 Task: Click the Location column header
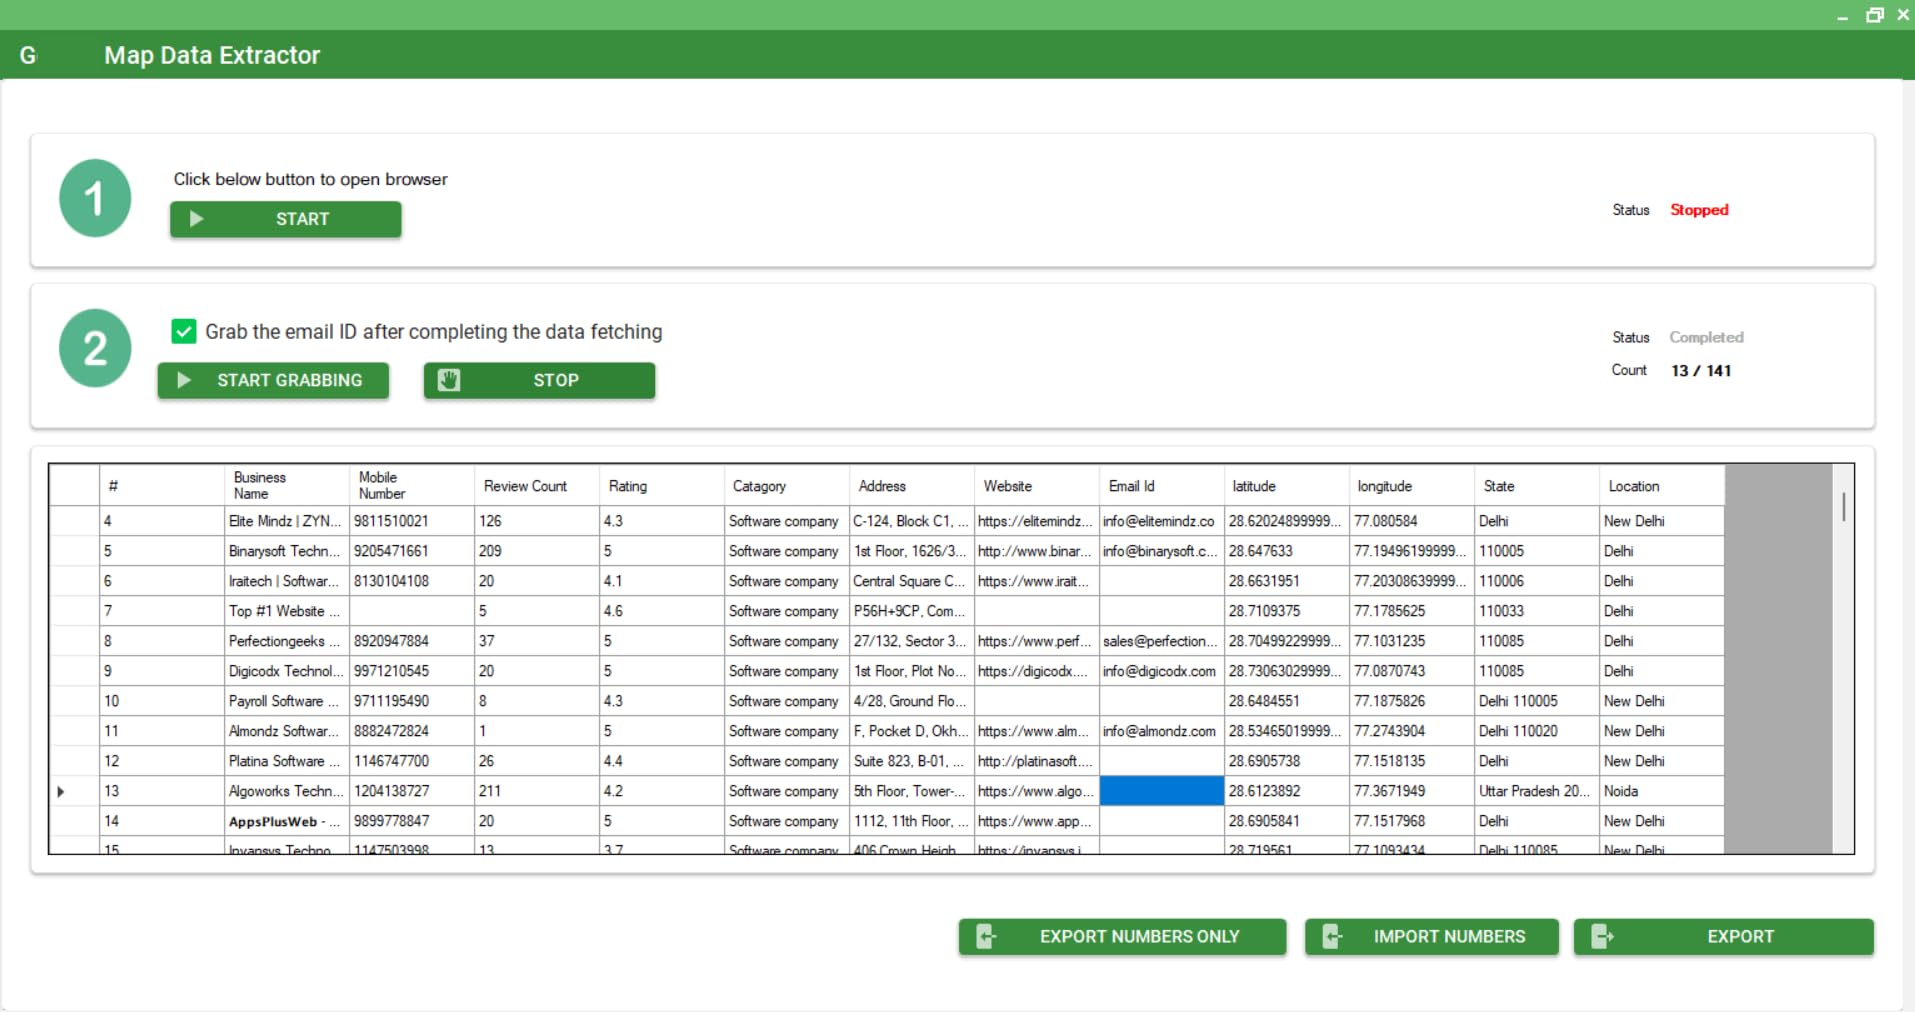click(x=1662, y=485)
